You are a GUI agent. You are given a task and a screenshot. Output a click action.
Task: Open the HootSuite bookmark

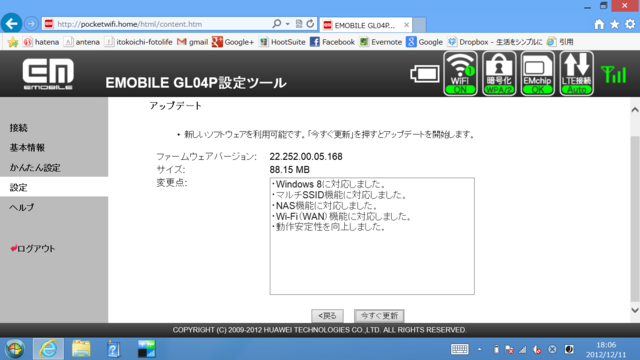282,42
